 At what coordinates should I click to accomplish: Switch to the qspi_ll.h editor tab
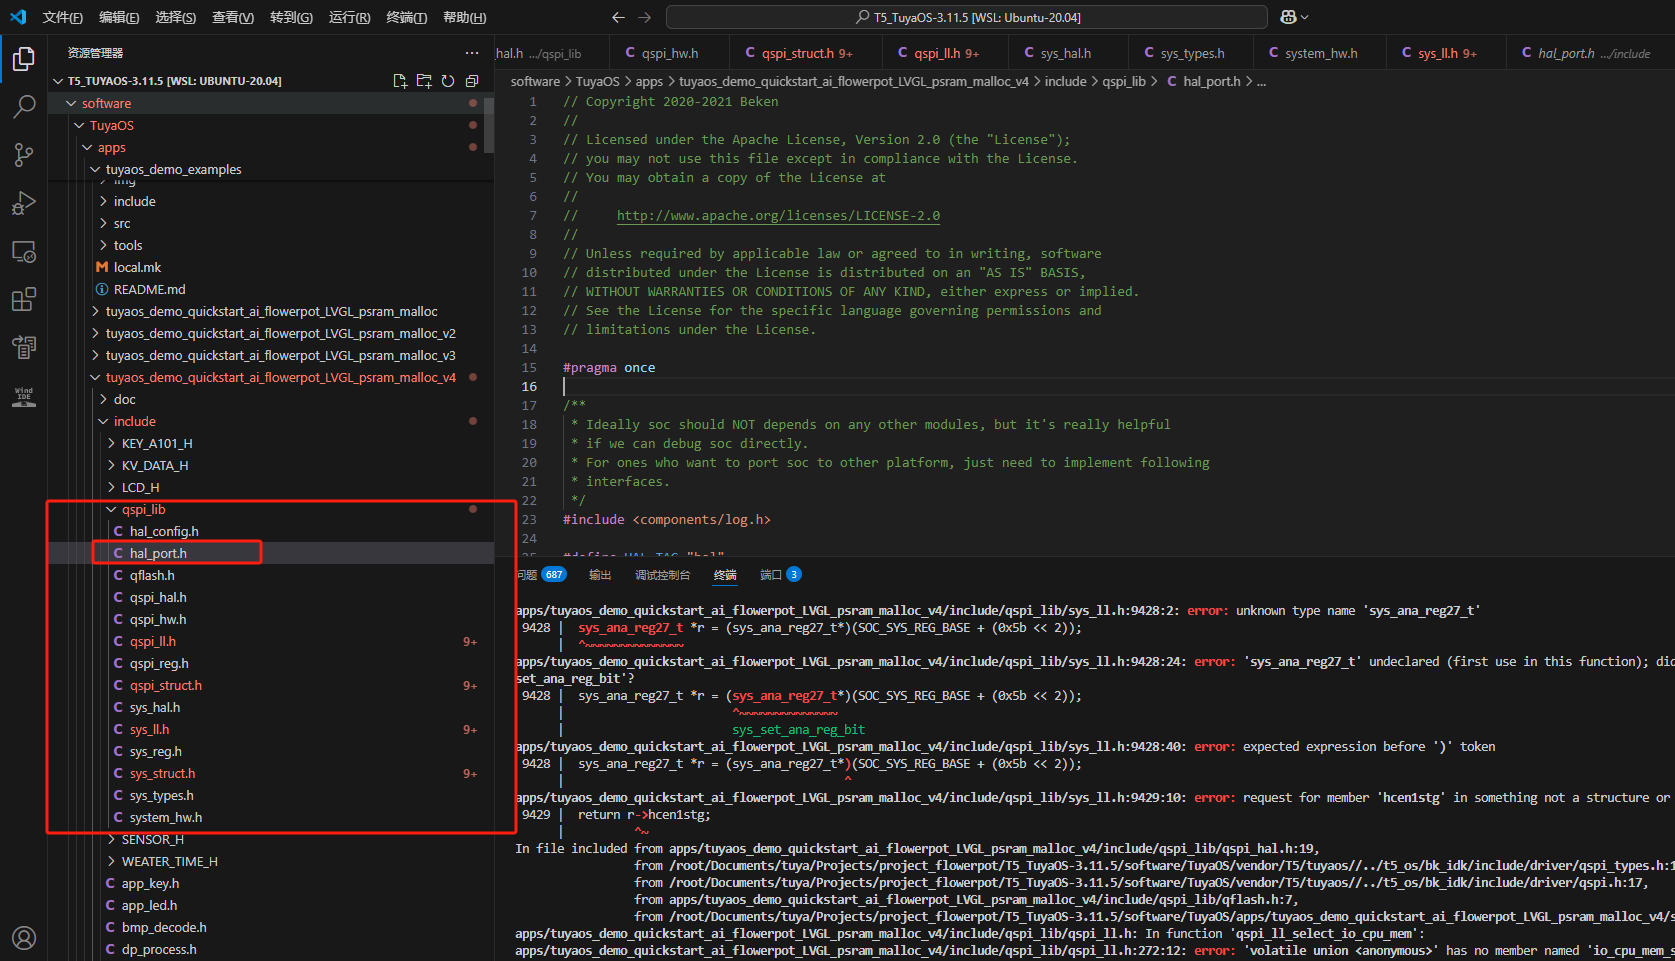coord(944,53)
